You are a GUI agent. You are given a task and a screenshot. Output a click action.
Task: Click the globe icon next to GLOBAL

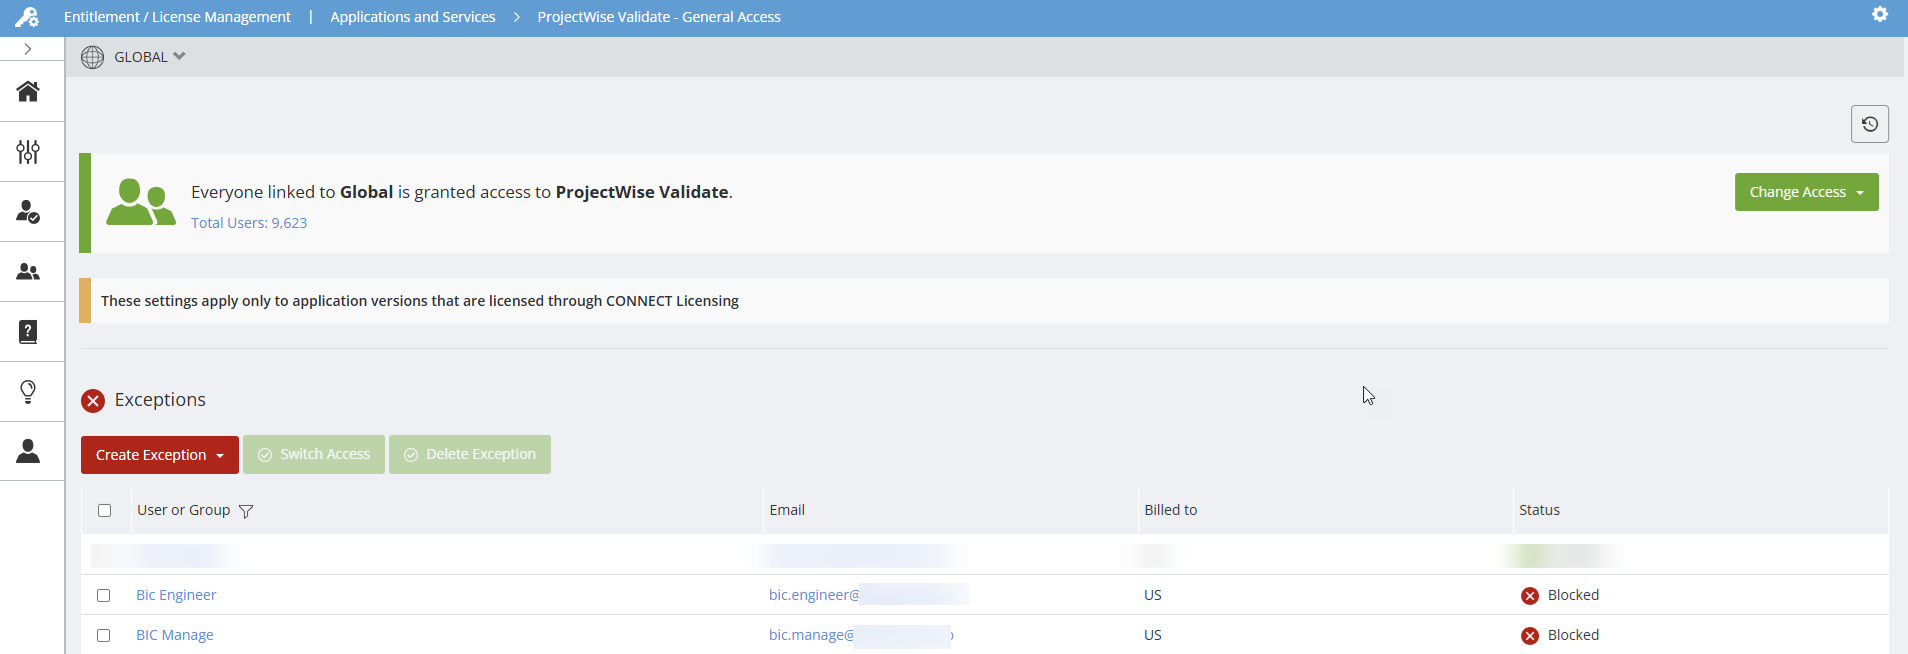tap(92, 57)
